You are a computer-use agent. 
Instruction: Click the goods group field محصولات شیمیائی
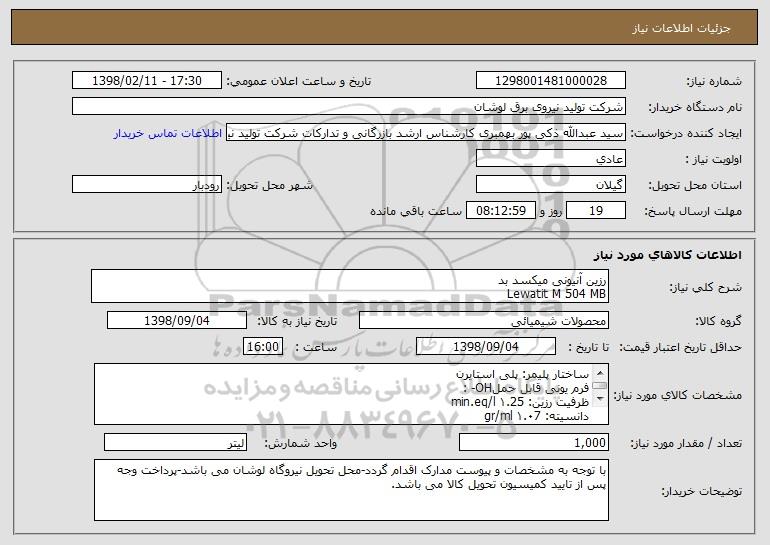point(484,321)
